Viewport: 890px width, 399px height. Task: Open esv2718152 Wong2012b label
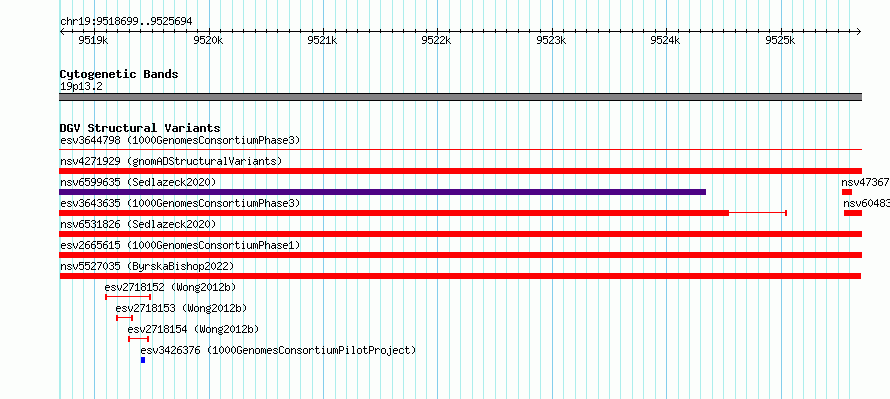point(170,287)
